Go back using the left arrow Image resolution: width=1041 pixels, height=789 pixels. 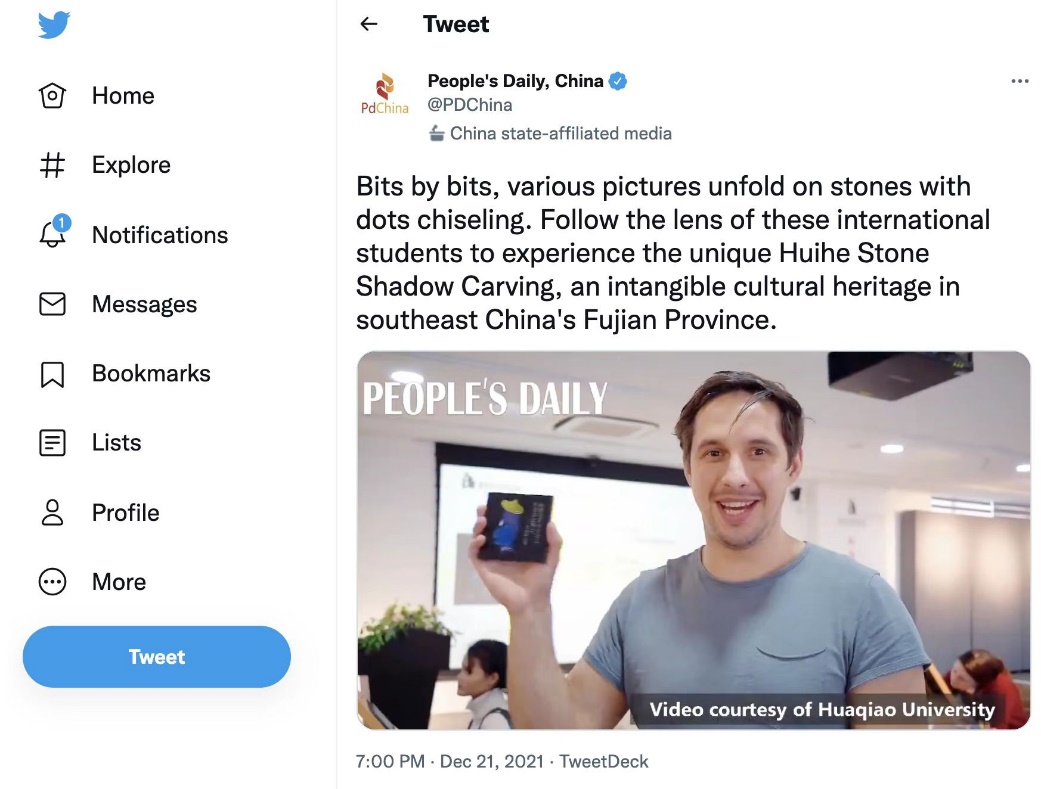tap(369, 24)
